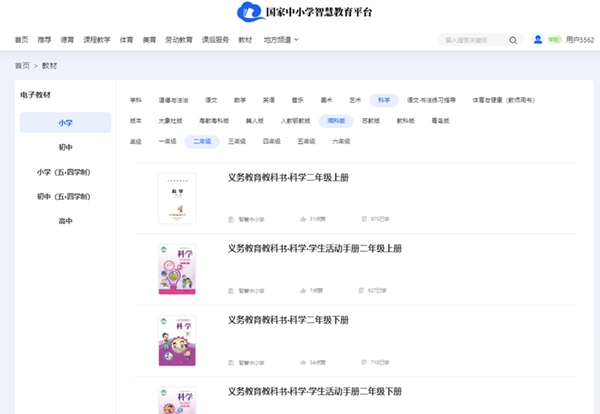
Task: Click source icon for 科学二年级下册
Action: tap(231, 362)
